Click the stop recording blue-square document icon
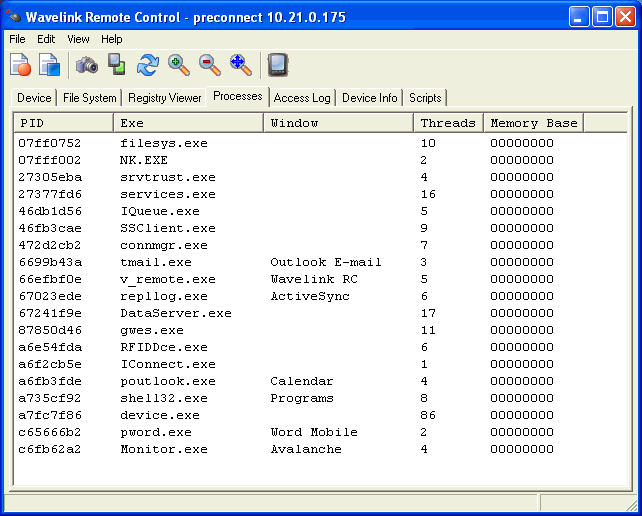This screenshot has height=516, width=642. tap(50, 65)
